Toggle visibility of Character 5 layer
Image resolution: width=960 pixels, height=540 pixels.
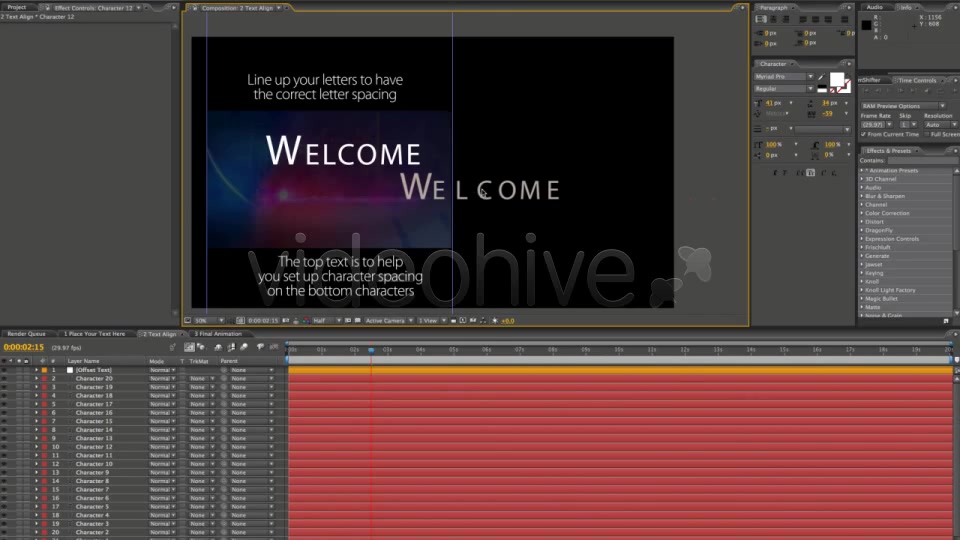pyautogui.click(x=4, y=507)
